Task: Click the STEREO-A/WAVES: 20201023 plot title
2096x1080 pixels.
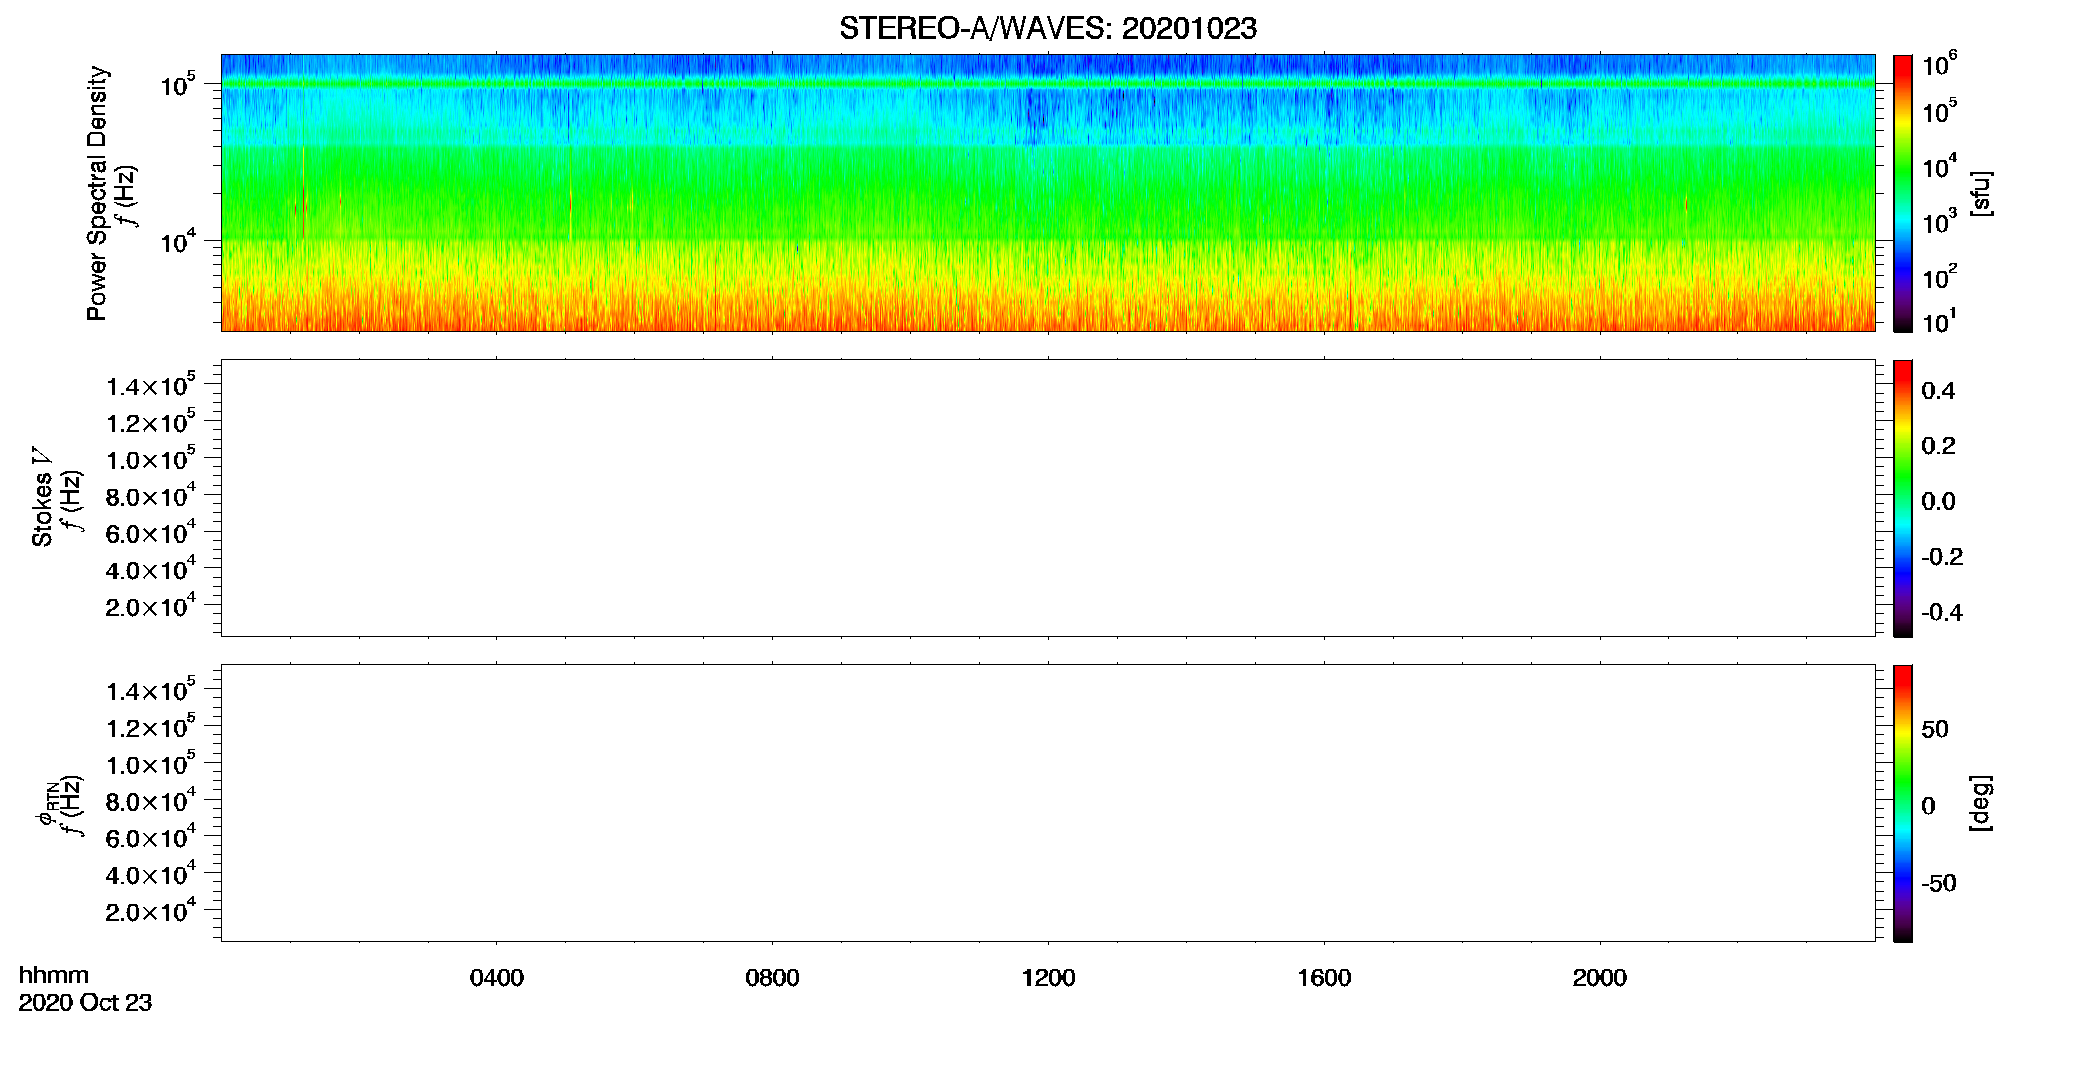Action: tap(1047, 29)
